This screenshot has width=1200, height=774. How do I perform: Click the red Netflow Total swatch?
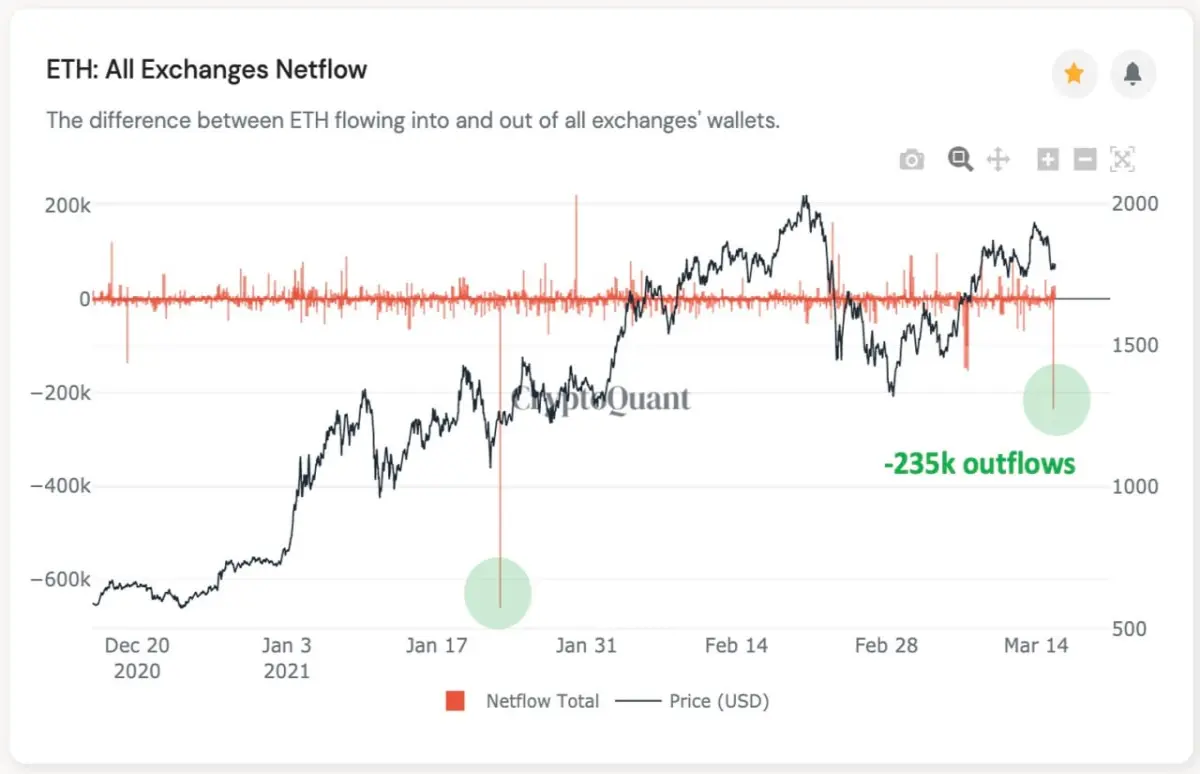coord(456,701)
